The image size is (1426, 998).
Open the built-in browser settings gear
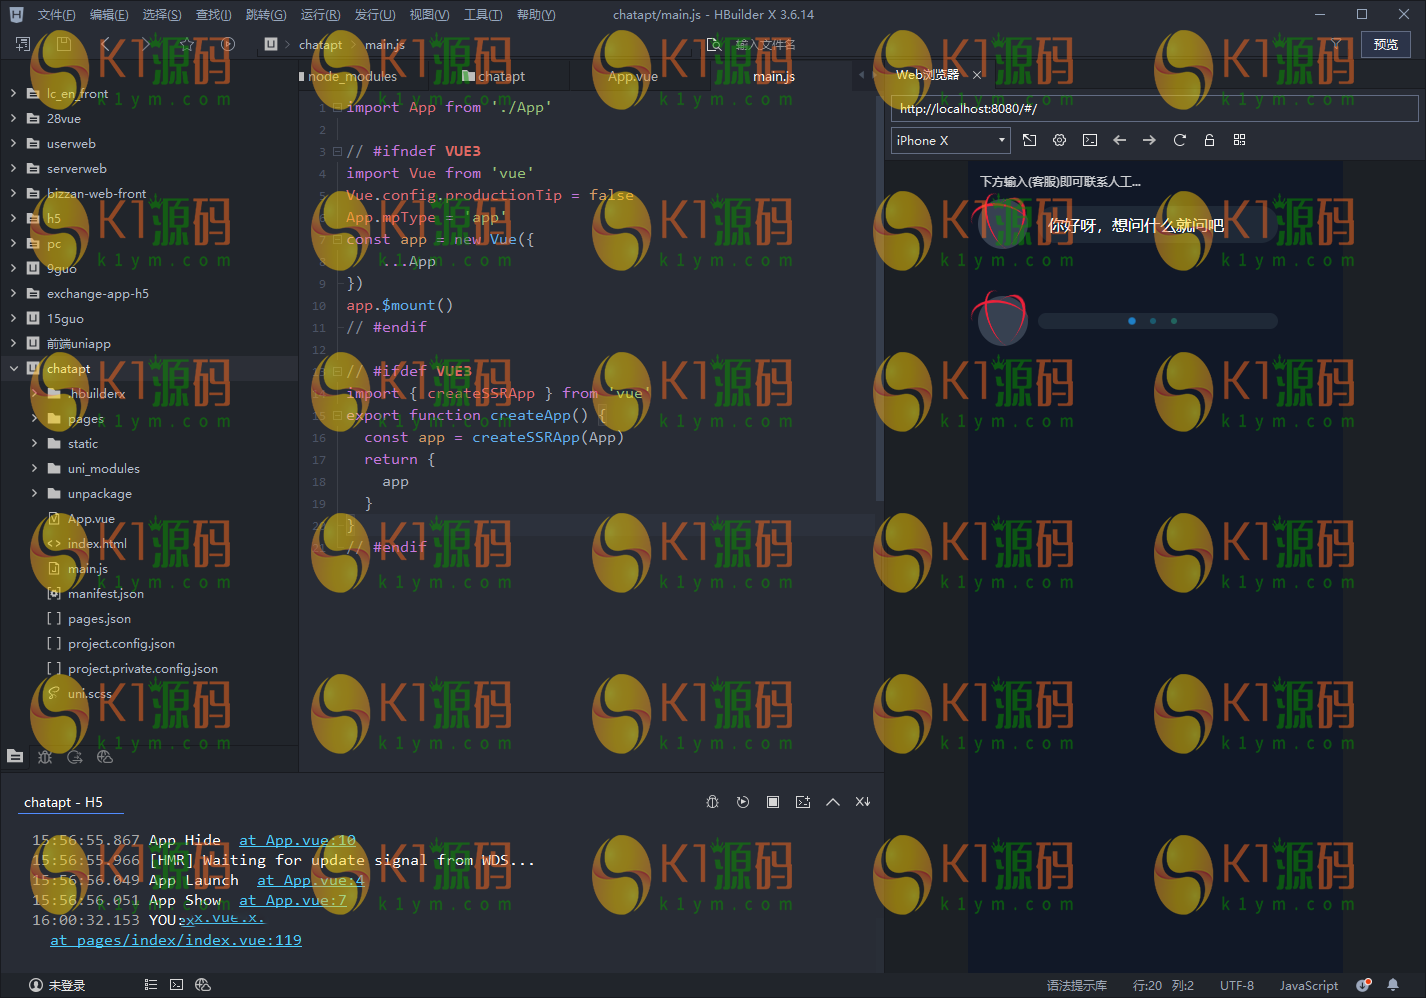[x=1060, y=140]
